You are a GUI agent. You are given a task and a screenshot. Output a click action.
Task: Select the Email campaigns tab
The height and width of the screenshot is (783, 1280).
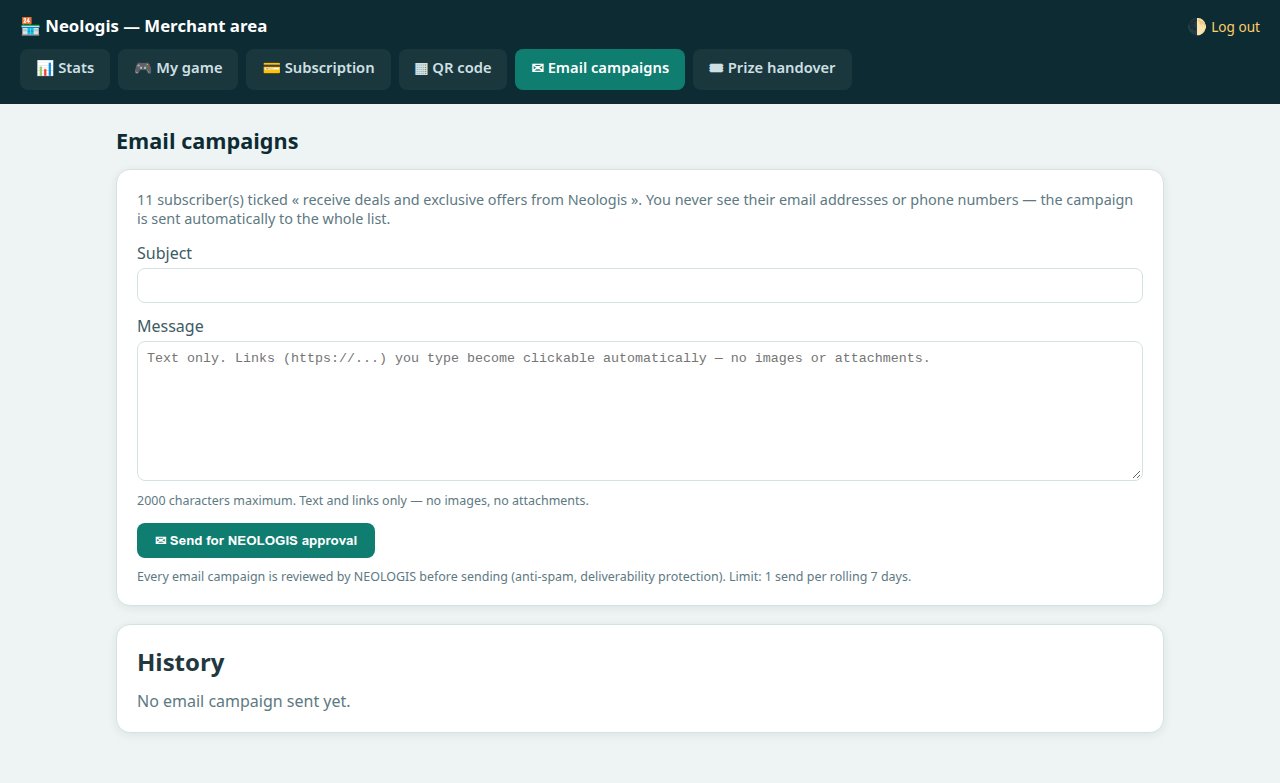coord(600,69)
